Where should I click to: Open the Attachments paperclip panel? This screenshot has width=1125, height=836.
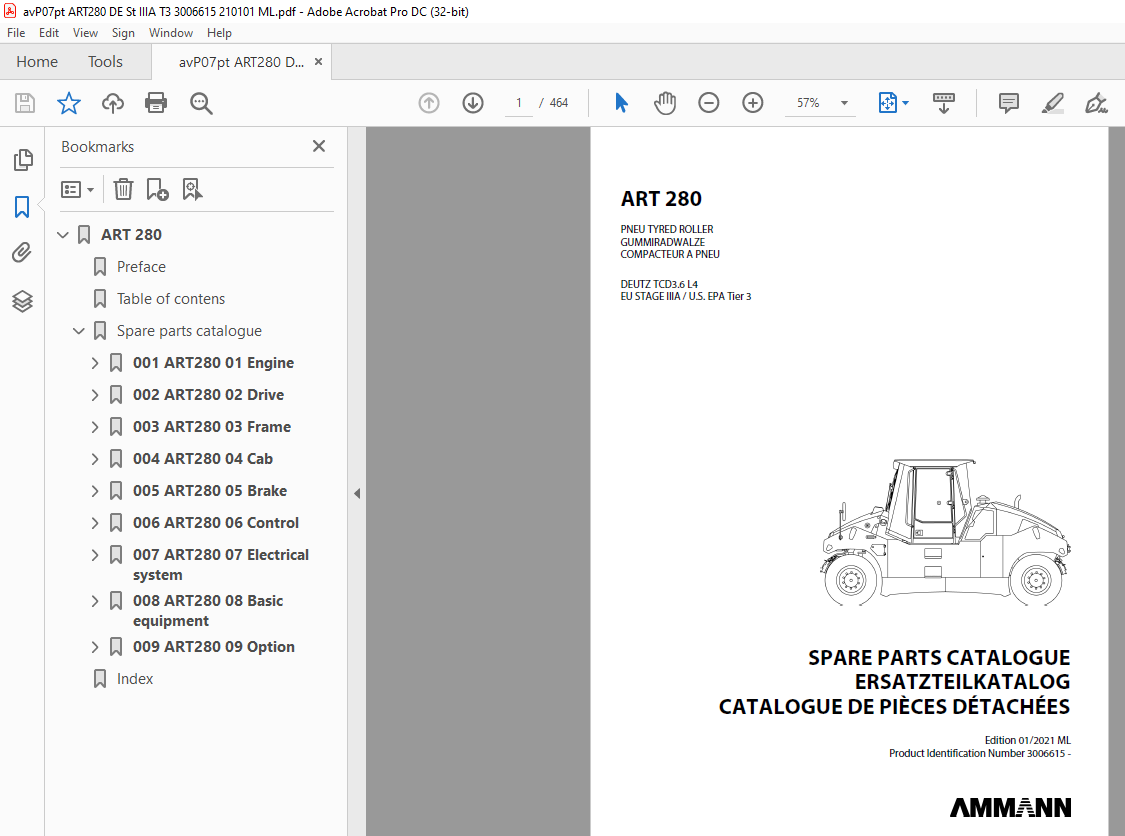tap(22, 253)
